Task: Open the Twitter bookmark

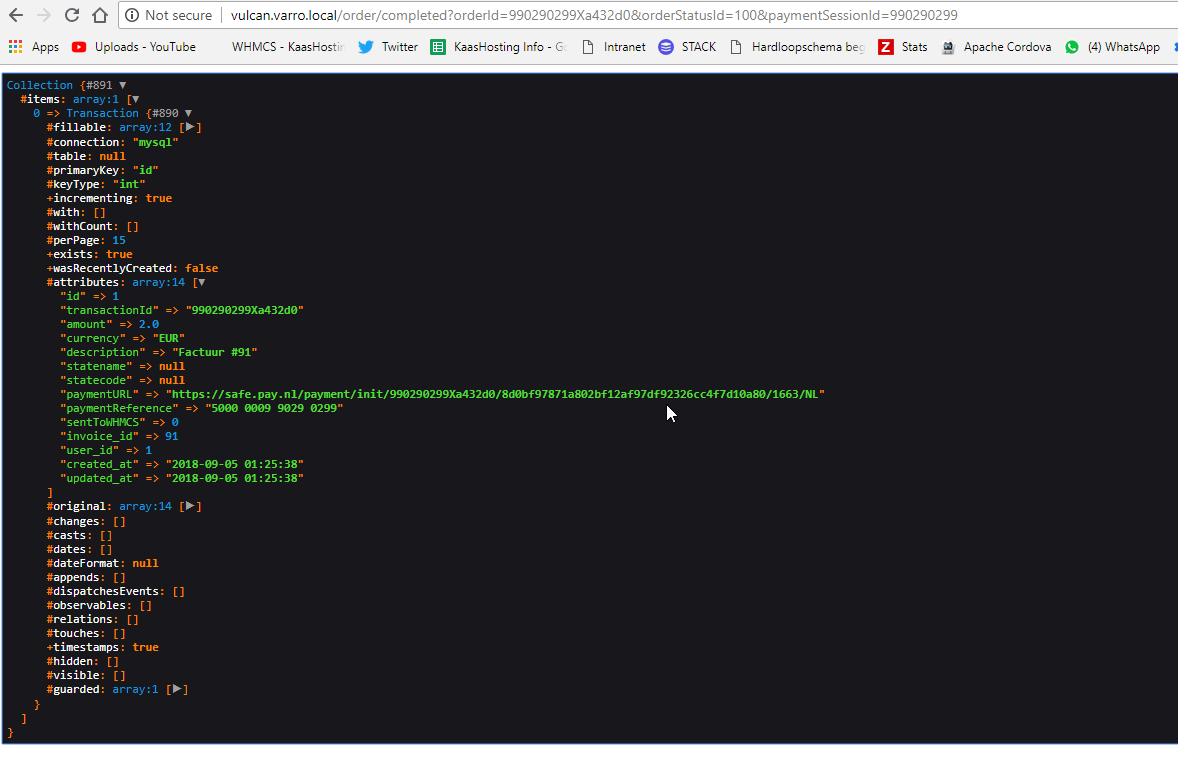Action: point(388,47)
